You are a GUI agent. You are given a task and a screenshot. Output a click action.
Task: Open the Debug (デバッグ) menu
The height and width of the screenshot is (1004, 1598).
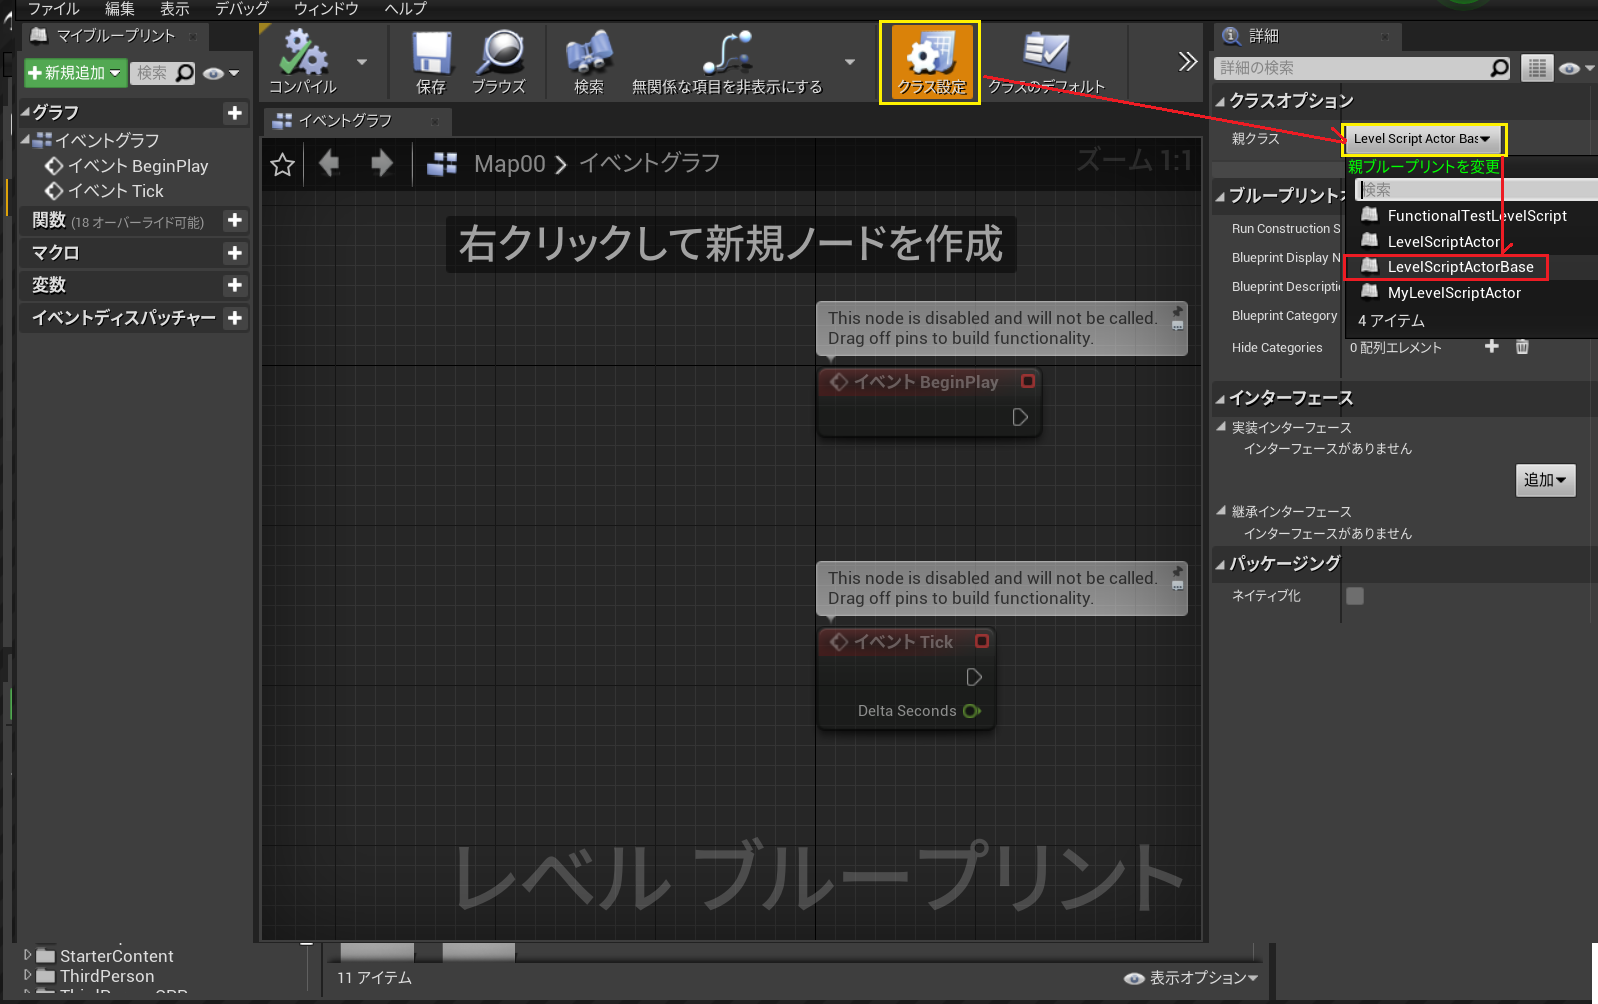[242, 9]
